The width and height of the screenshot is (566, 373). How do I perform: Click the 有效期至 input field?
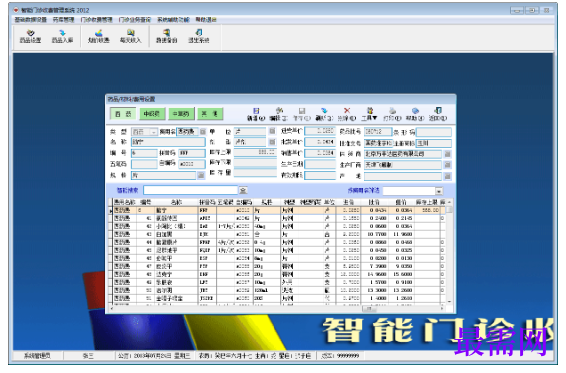[x=320, y=175]
